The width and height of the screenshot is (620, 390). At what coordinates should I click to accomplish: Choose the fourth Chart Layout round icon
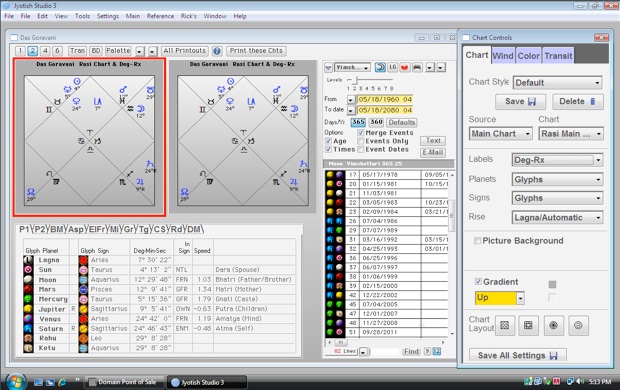(578, 326)
